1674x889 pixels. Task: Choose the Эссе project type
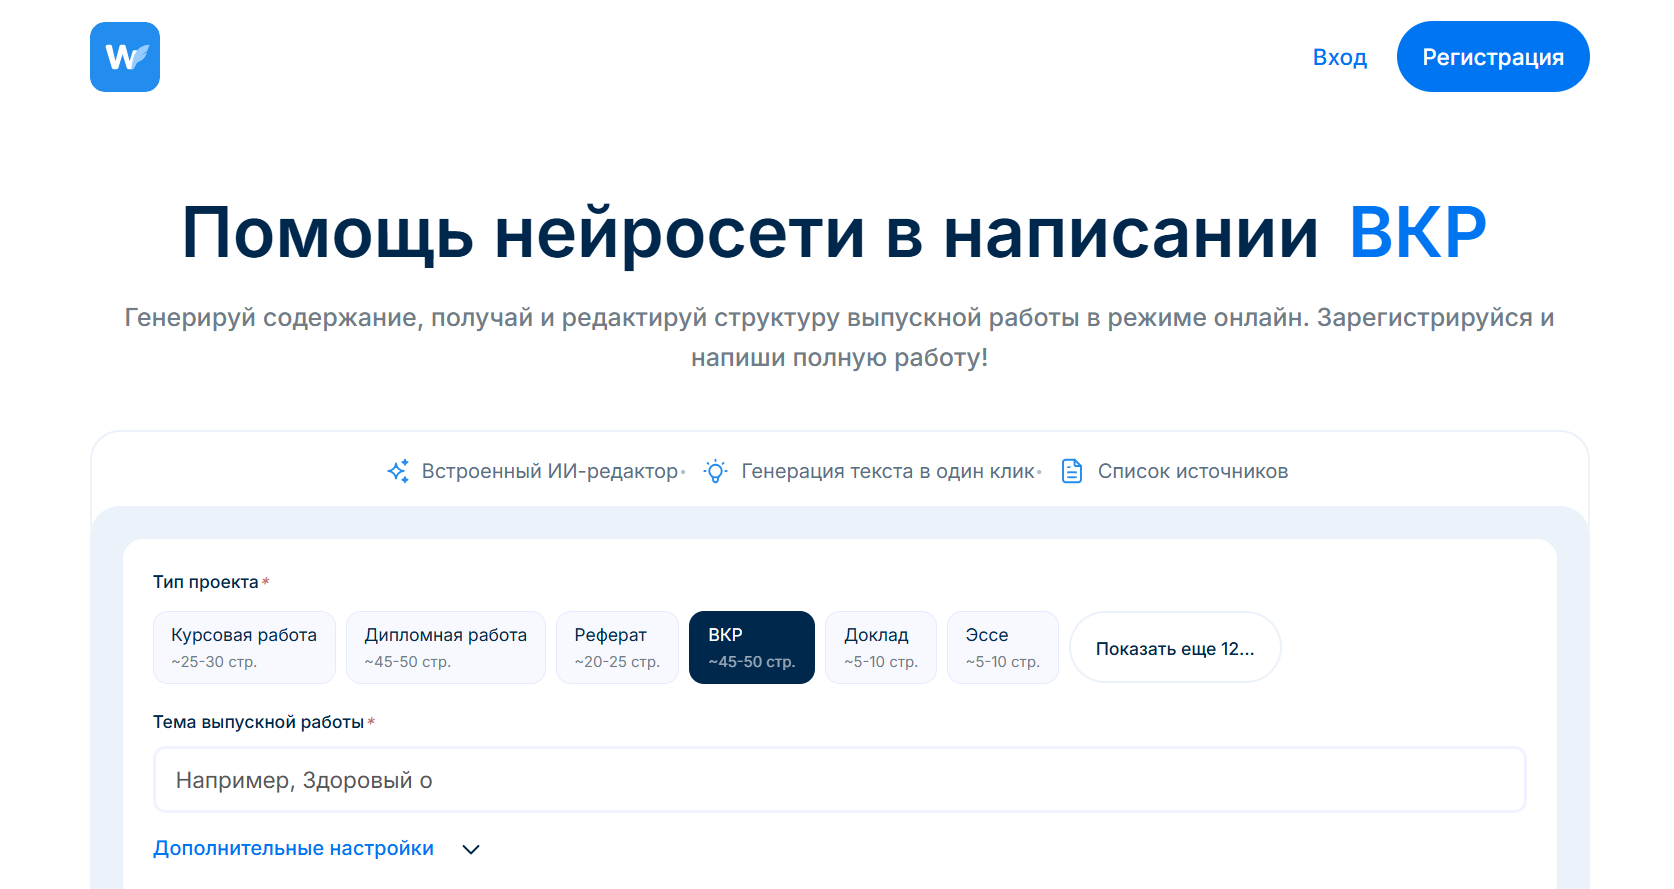pos(1002,647)
